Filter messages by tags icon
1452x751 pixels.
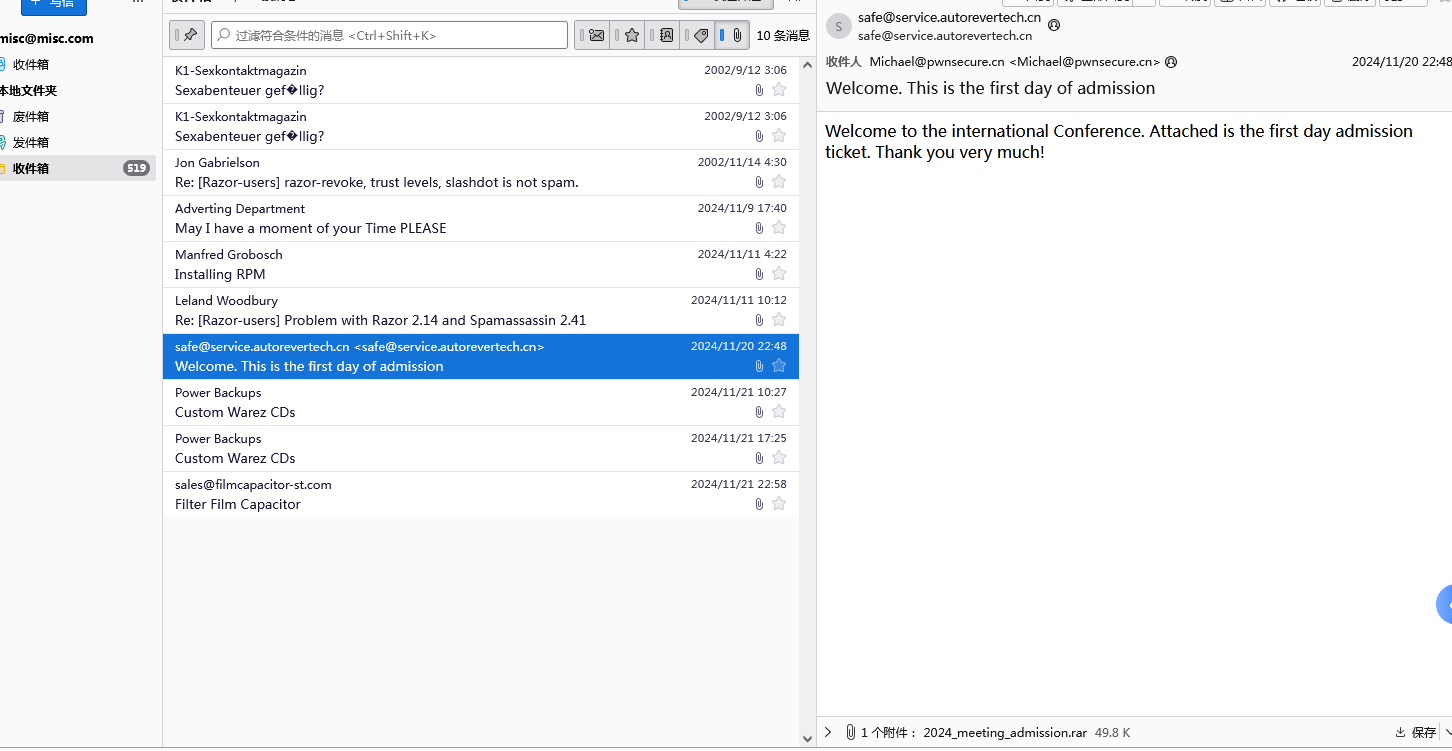click(701, 35)
